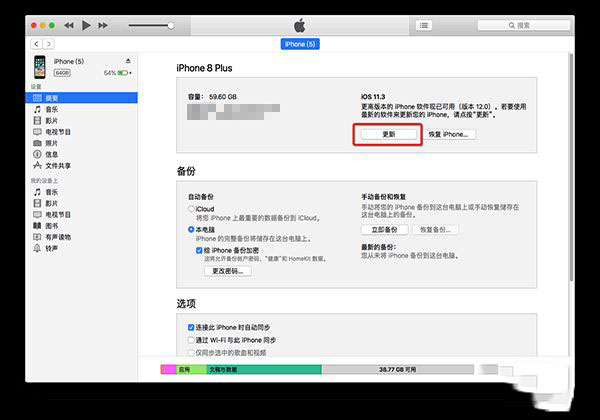Click the fast-forward playback button
The width and height of the screenshot is (600, 420).
(103, 26)
